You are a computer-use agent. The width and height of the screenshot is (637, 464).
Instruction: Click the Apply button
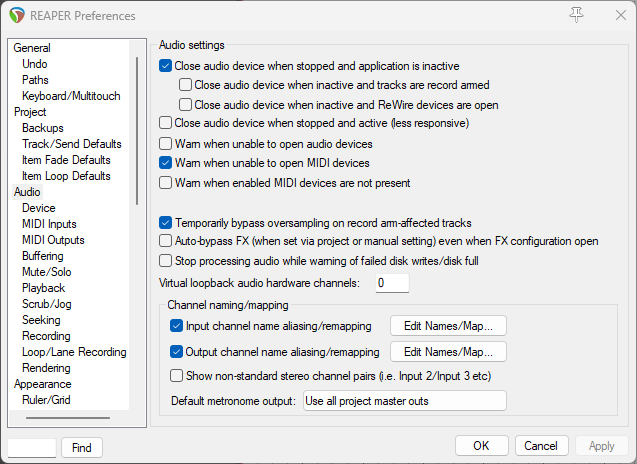coord(601,446)
